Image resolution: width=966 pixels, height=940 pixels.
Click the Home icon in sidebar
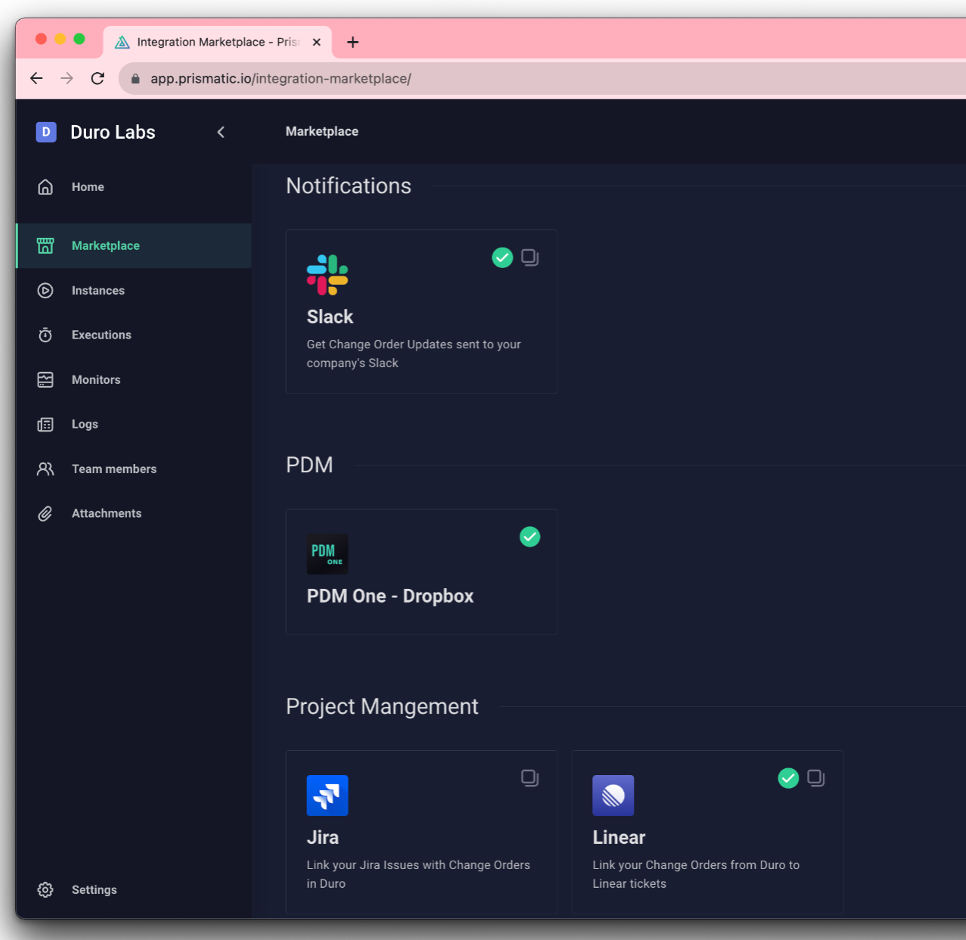click(45, 187)
